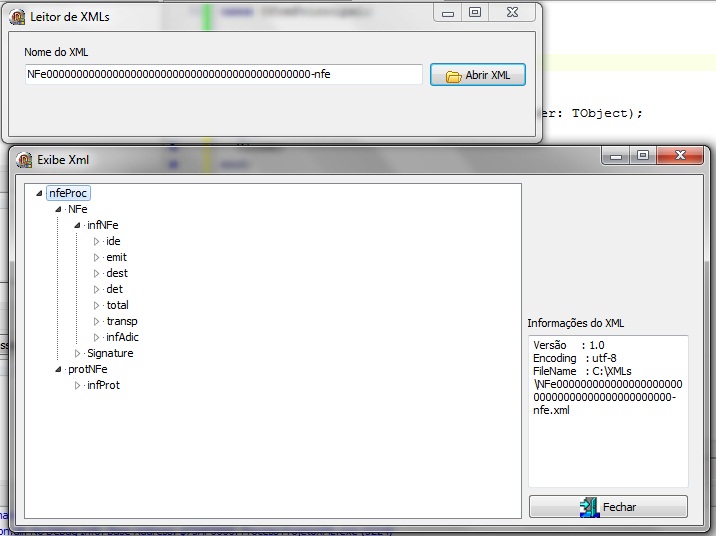Screen dimensions: 716x536
Task: Select the dest tree item
Action: 116,273
